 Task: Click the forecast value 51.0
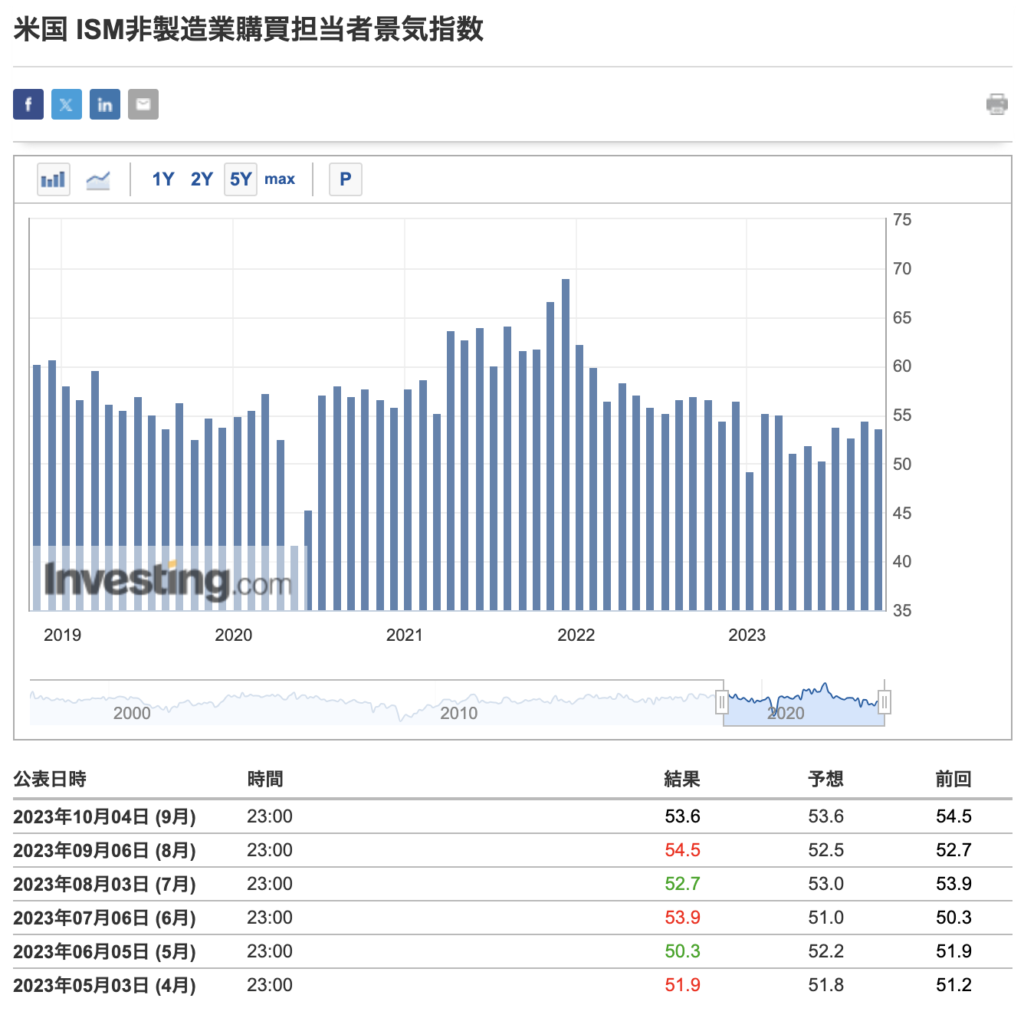pos(825,918)
